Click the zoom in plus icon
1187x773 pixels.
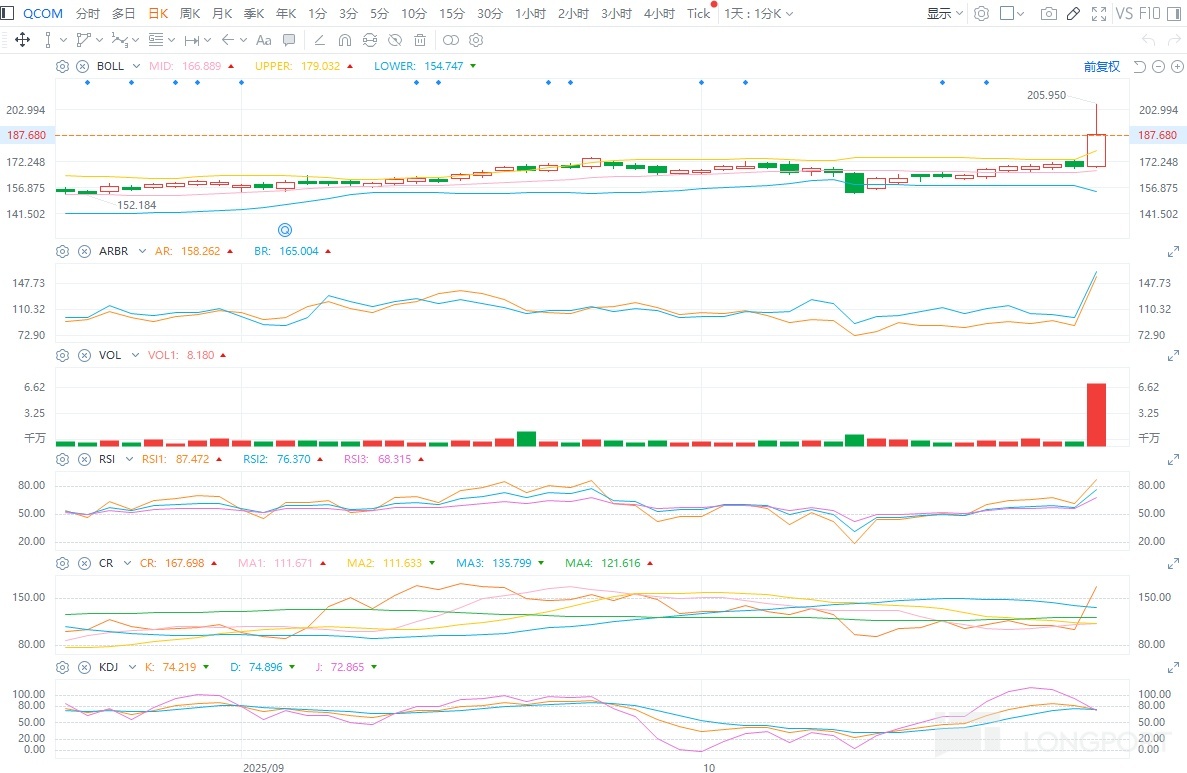point(1177,67)
